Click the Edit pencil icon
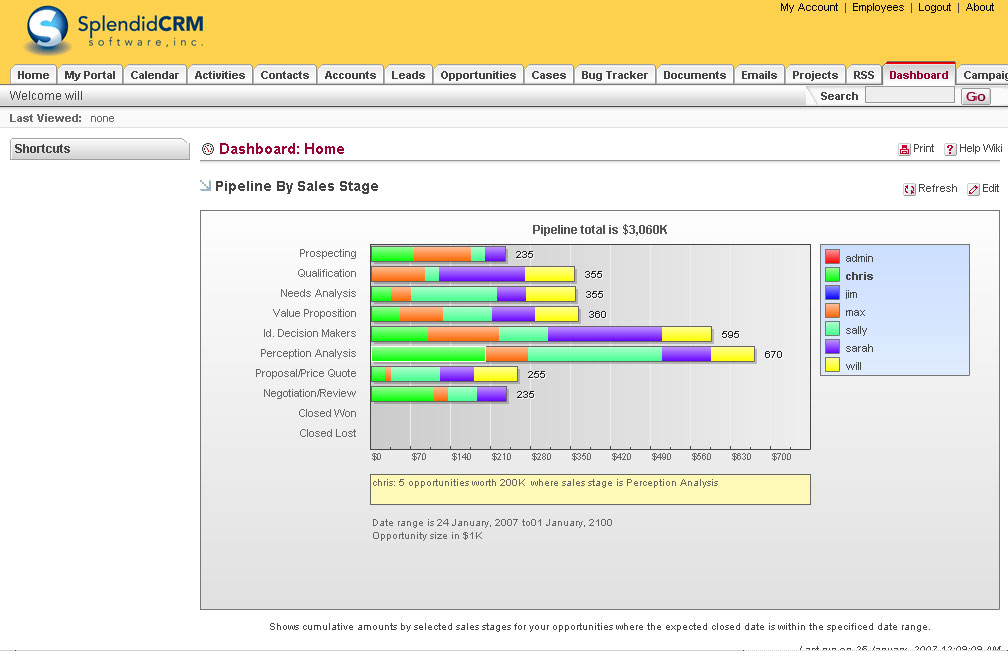The height and width of the screenshot is (651, 1008). pos(973,189)
